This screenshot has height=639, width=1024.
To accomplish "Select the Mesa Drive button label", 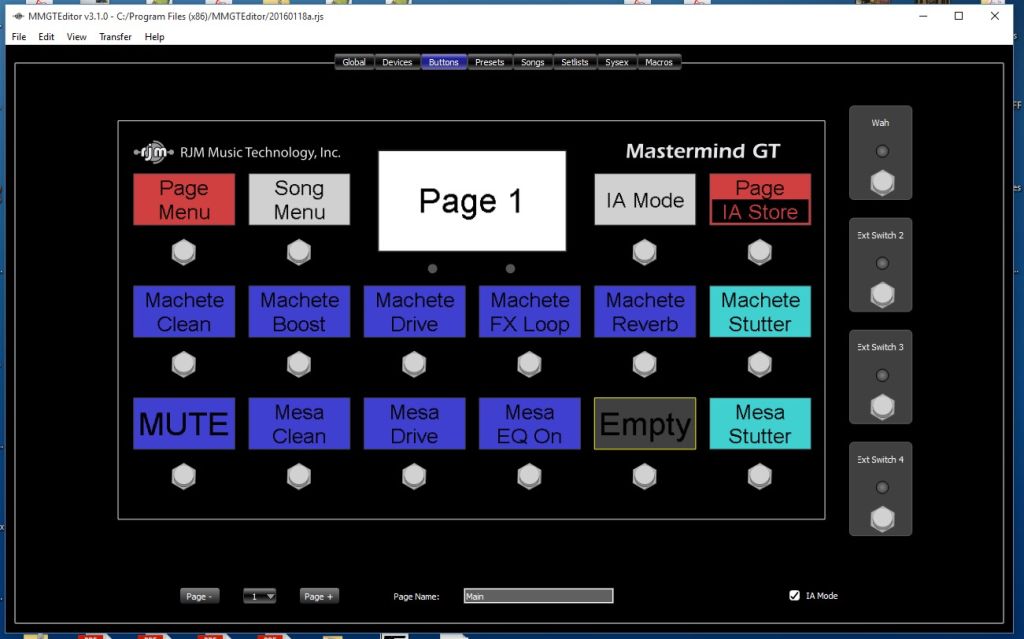I will tap(415, 423).
